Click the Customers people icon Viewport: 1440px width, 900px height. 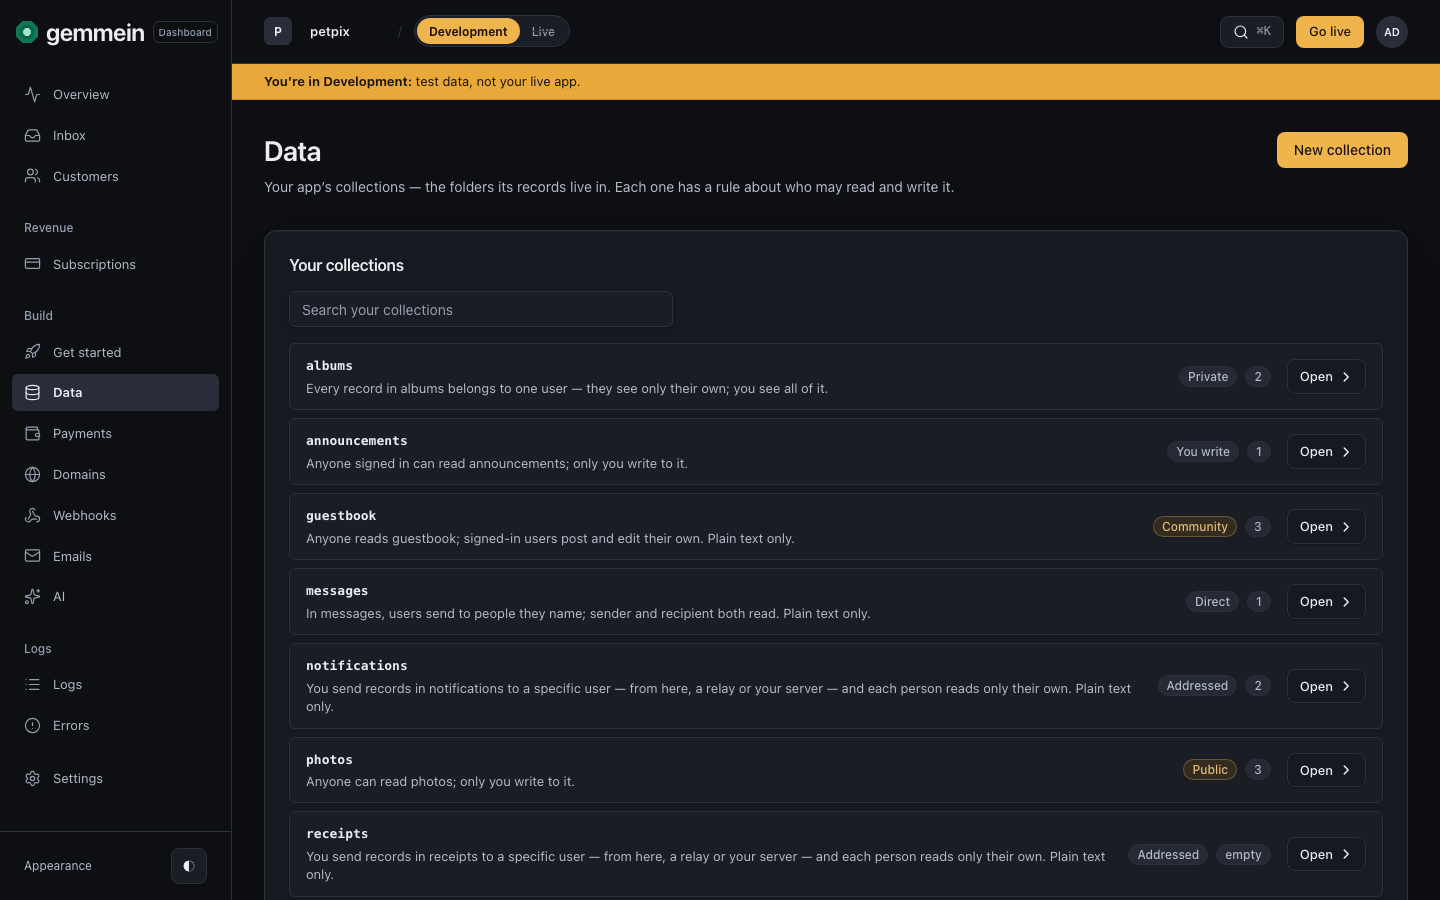pos(33,176)
